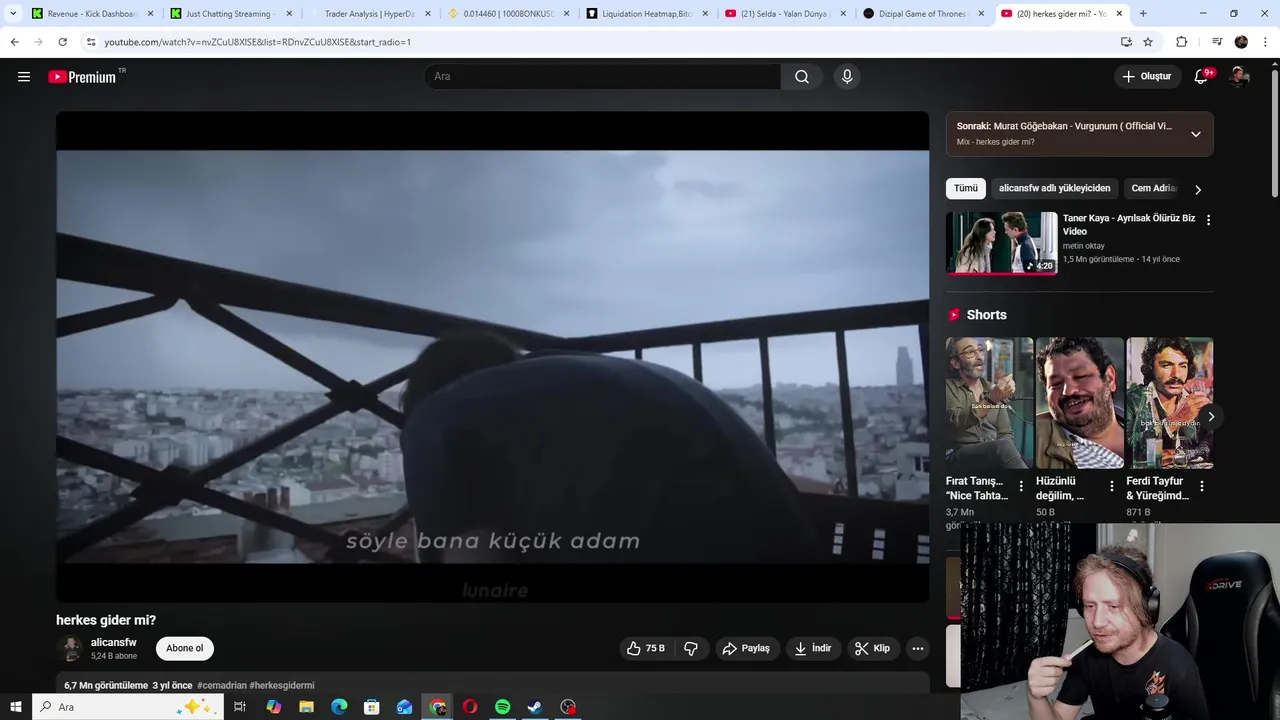Open alicansfw channel avatar
The image size is (1280, 720).
tap(70, 648)
